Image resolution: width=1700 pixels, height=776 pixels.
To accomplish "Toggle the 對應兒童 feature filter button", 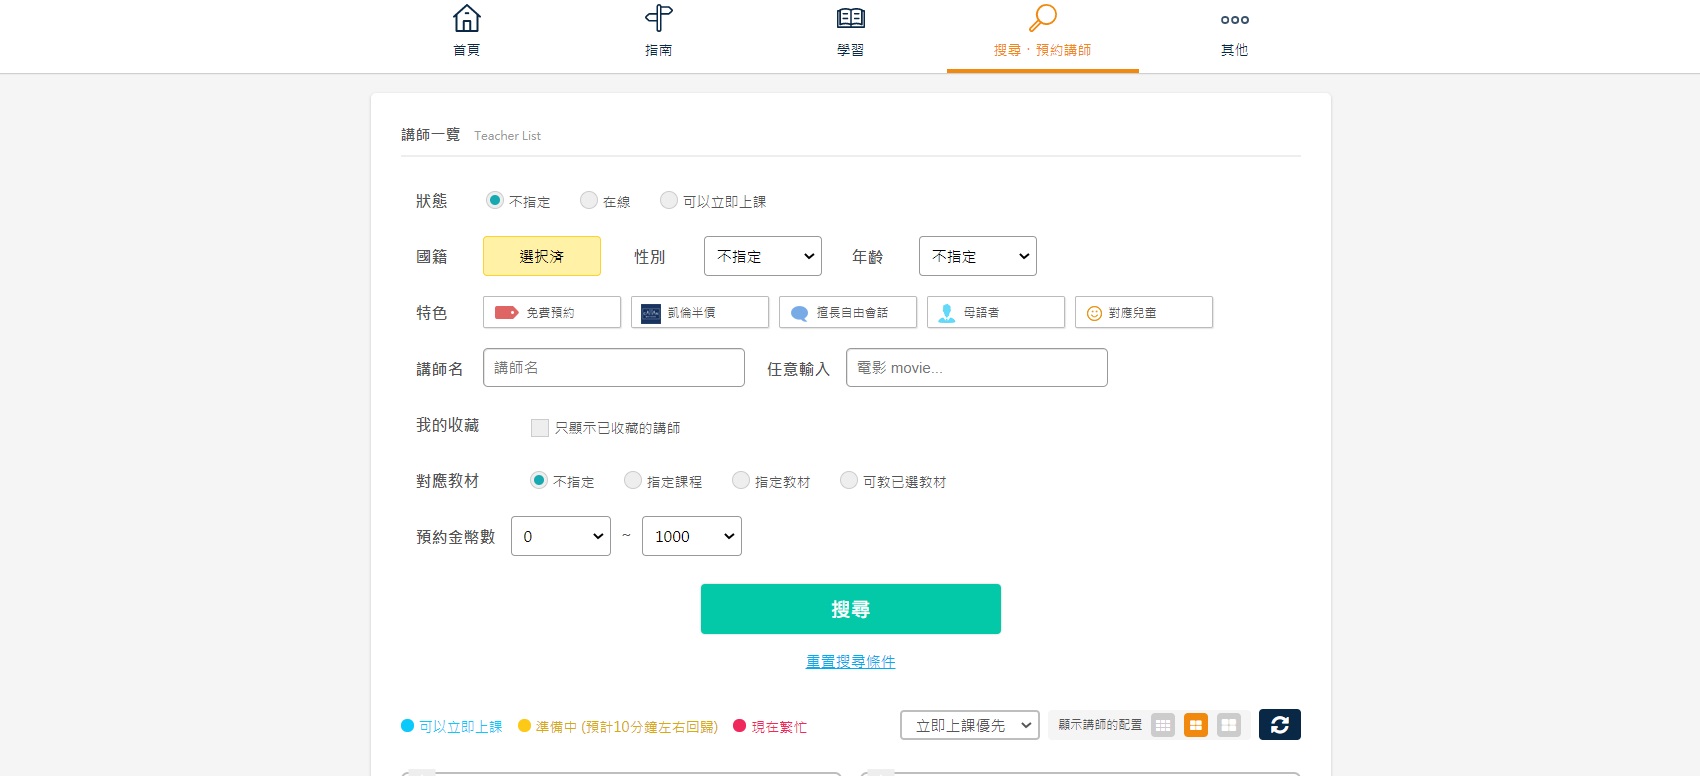I will pyautogui.click(x=1144, y=312).
